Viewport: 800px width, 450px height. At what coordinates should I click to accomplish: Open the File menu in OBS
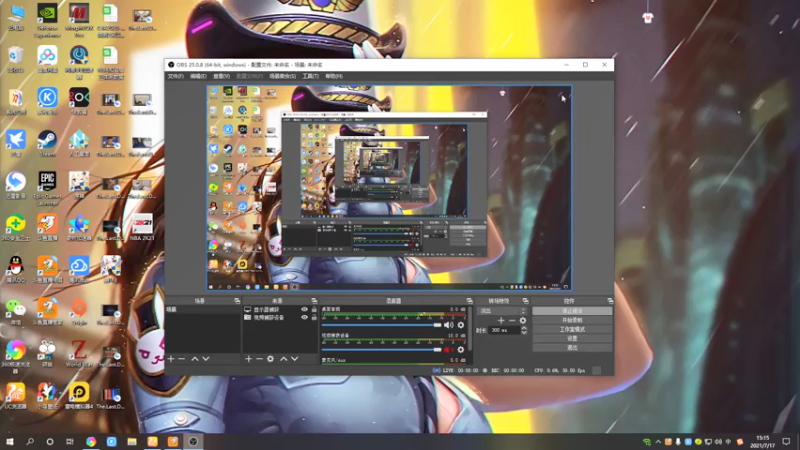tap(176, 76)
